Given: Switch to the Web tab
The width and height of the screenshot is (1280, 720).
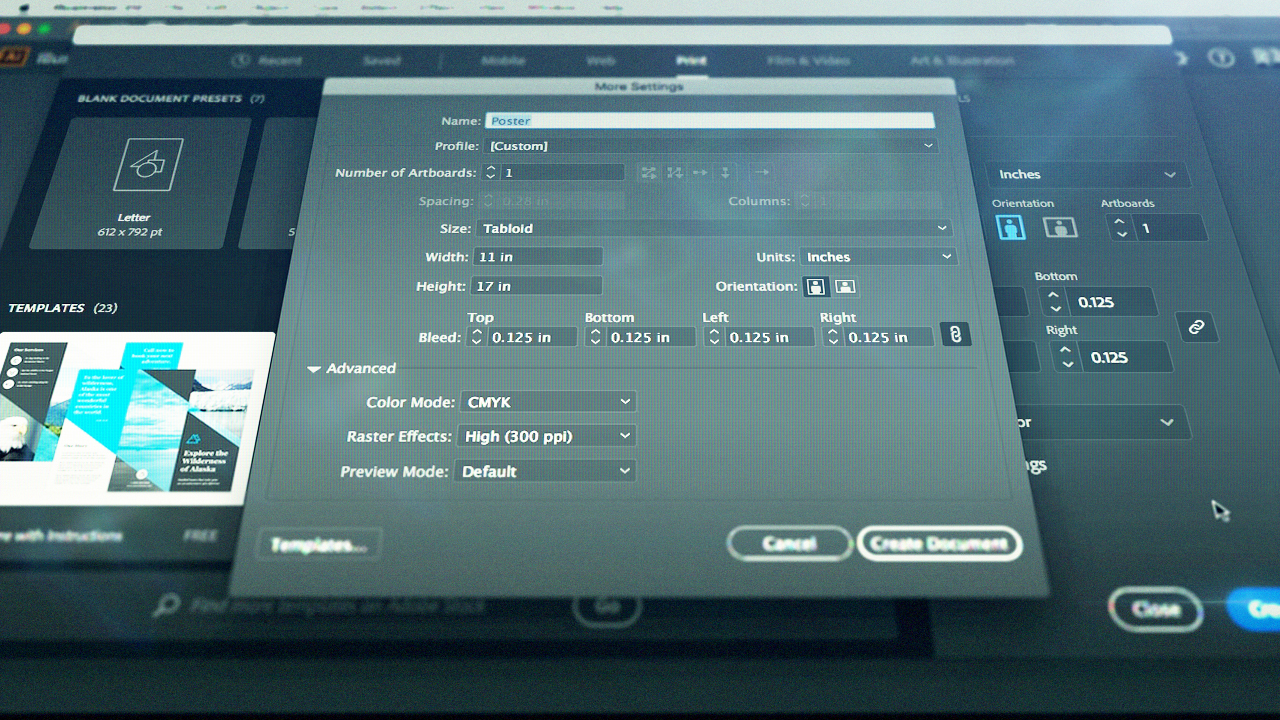Looking at the screenshot, I should (x=600, y=61).
